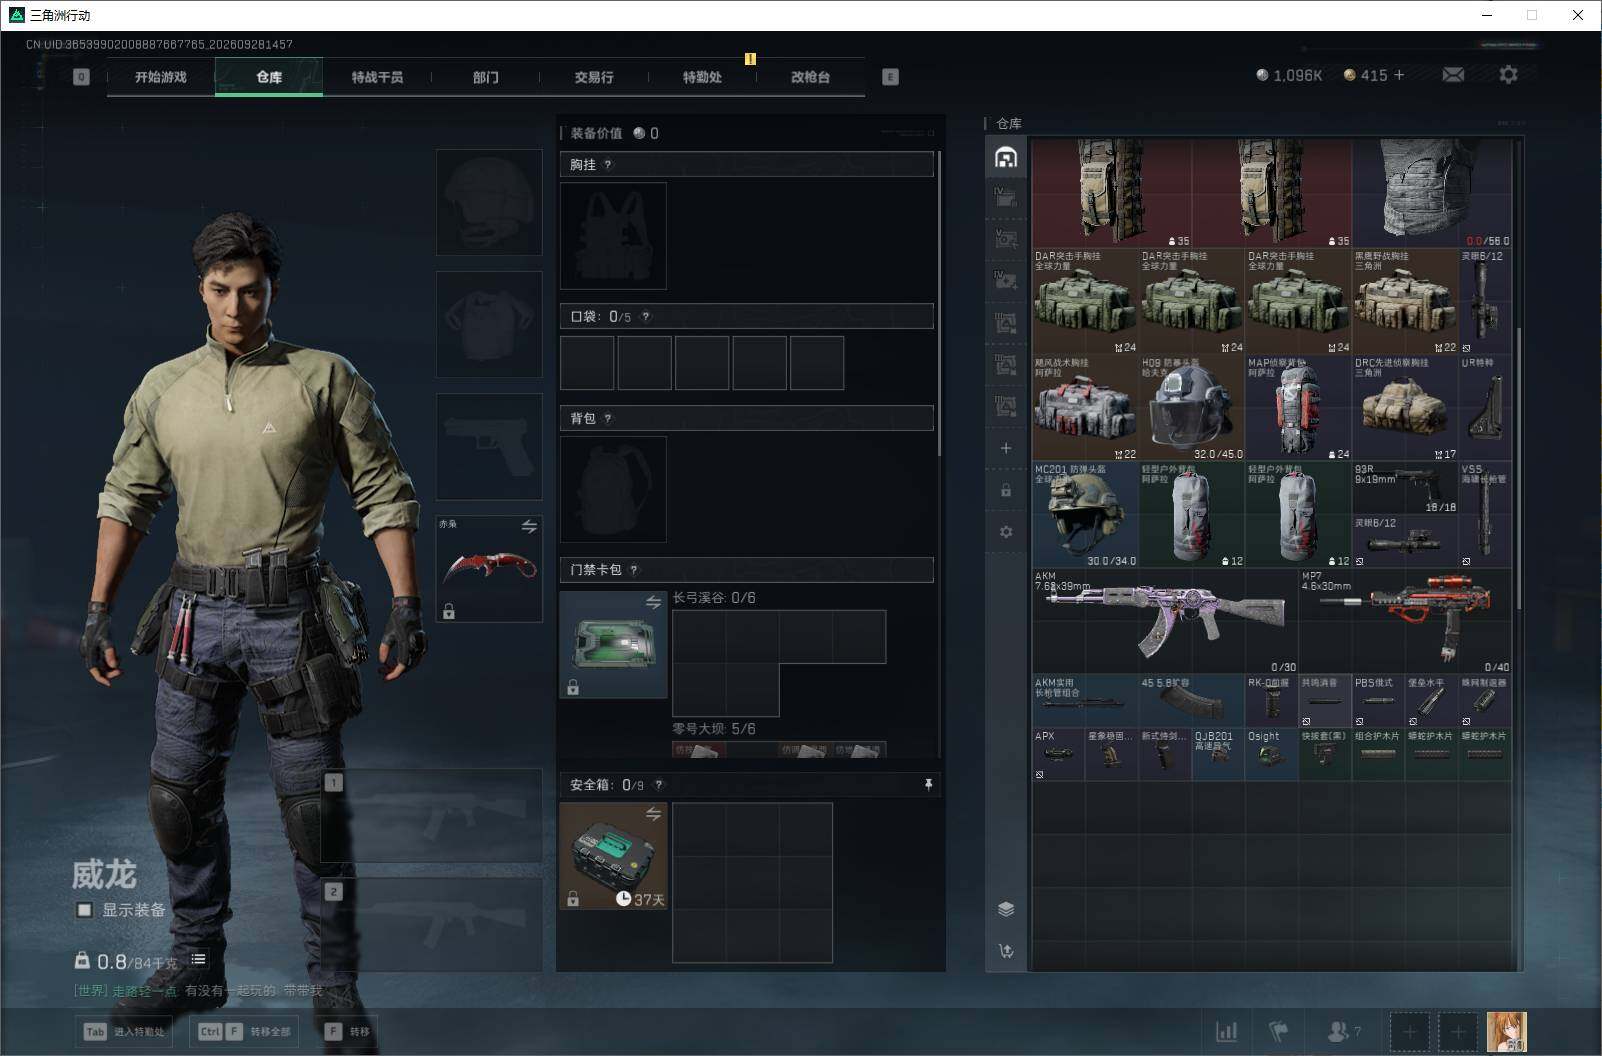This screenshot has height=1056, width=1602.
Task: Click the swap icon on the safe box
Action: 653,814
